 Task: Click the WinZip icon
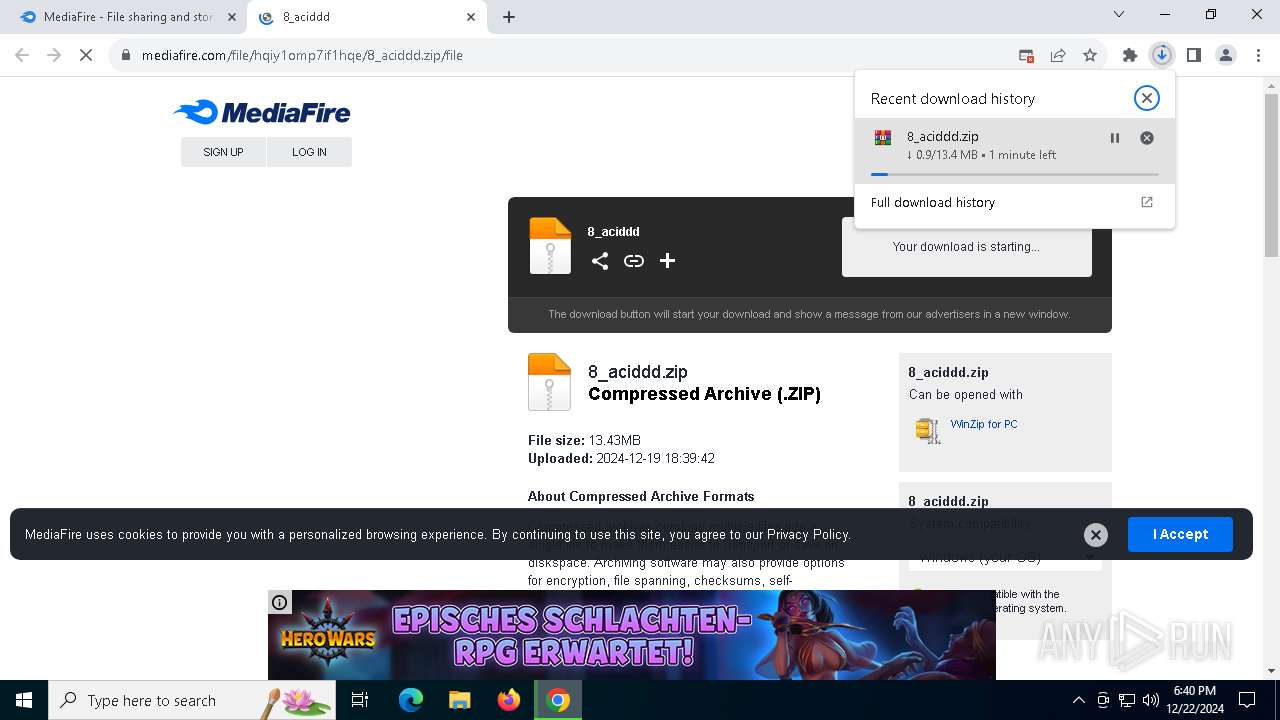tap(928, 430)
